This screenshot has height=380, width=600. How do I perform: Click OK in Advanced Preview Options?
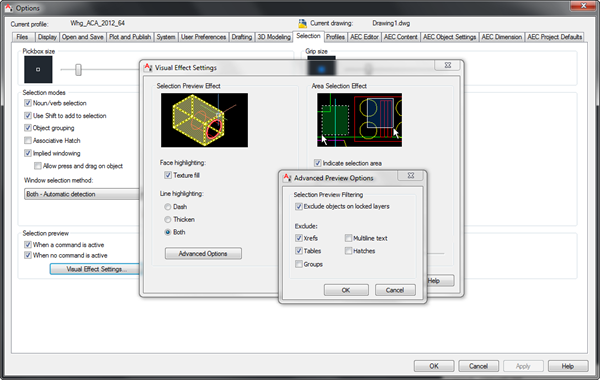pyautogui.click(x=346, y=290)
